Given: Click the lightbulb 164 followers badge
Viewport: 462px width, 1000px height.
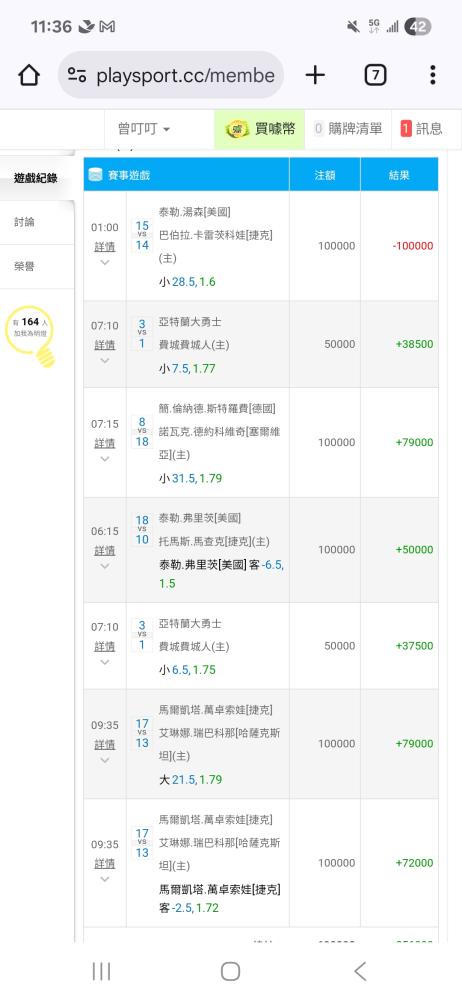Looking at the screenshot, I should pos(31,334).
